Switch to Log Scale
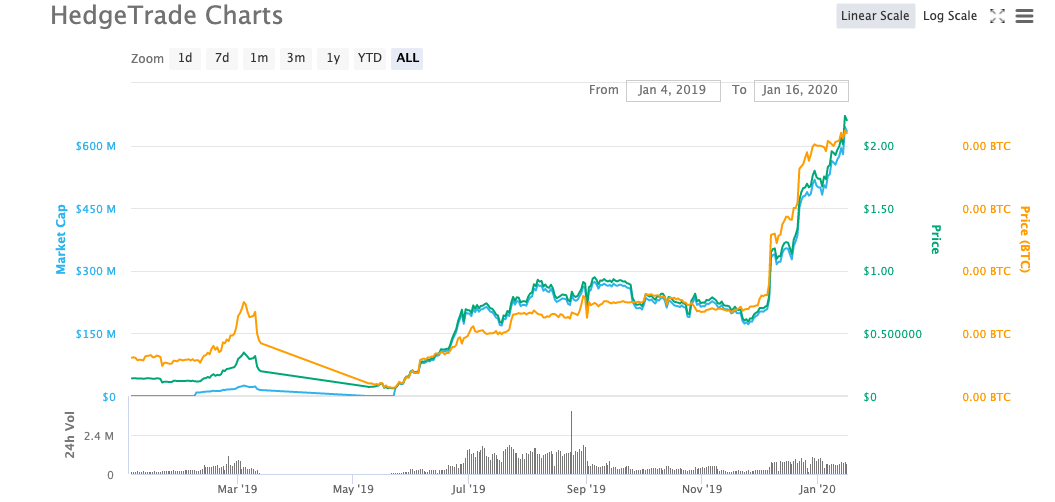1055x502 pixels. (949, 16)
